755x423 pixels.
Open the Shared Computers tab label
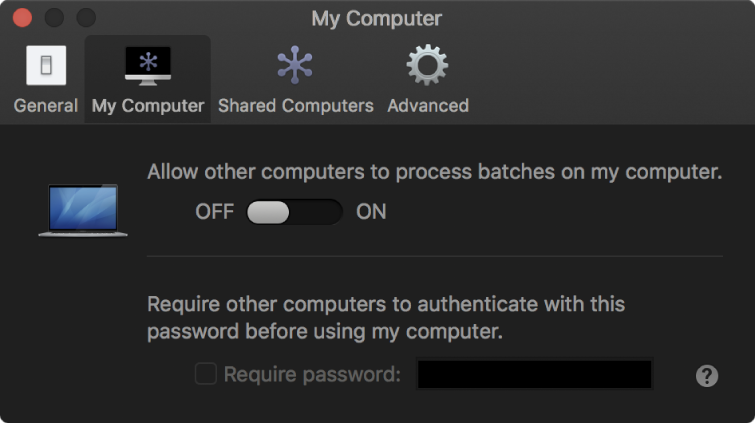[295, 105]
